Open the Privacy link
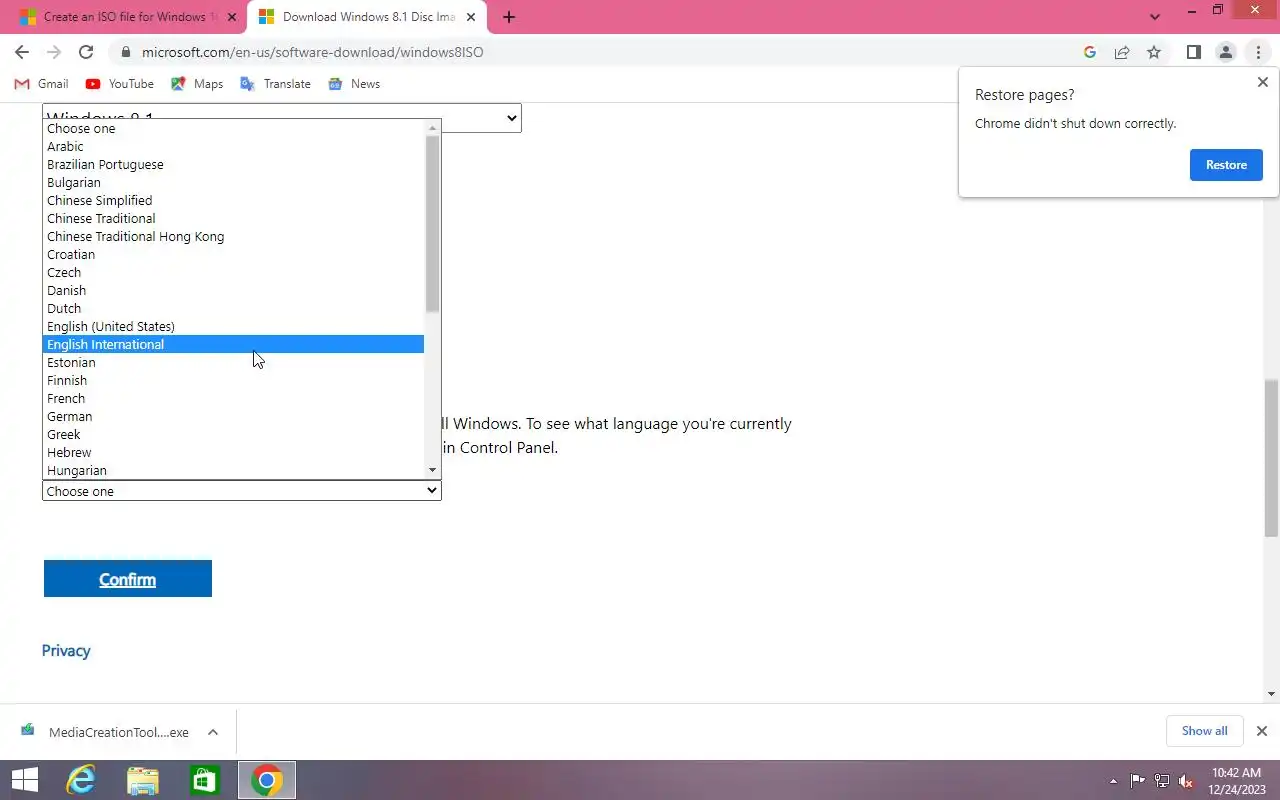1280x800 pixels. coord(66,651)
